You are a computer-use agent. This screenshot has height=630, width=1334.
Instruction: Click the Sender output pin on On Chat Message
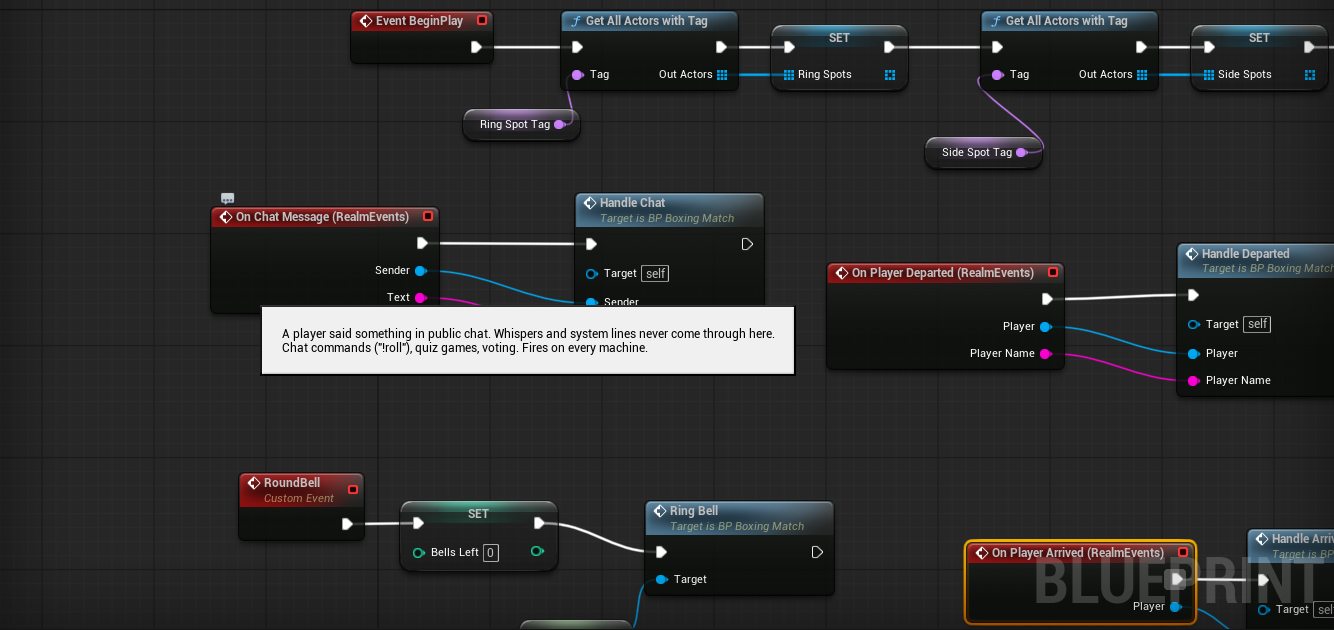(420, 271)
